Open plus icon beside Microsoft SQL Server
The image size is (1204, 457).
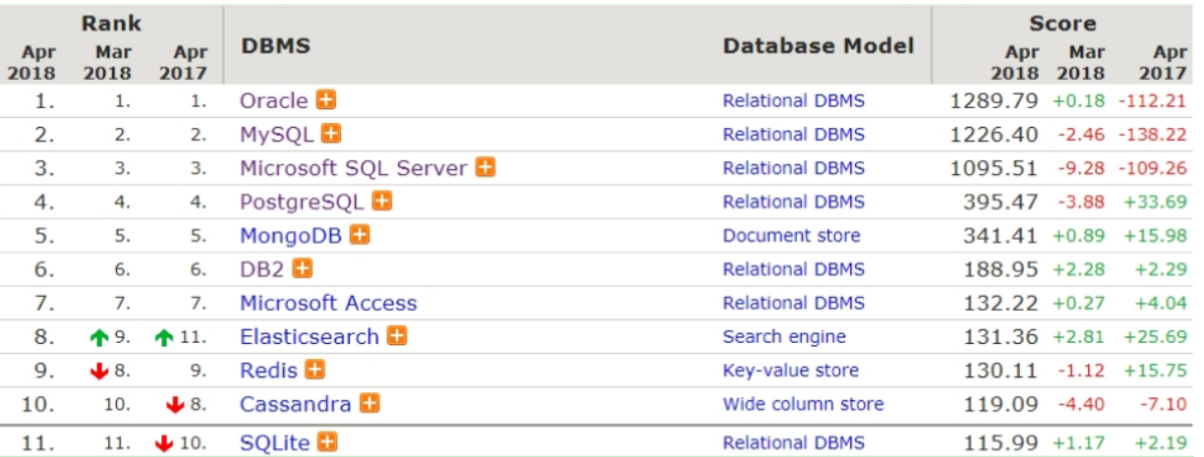pyautogui.click(x=485, y=167)
